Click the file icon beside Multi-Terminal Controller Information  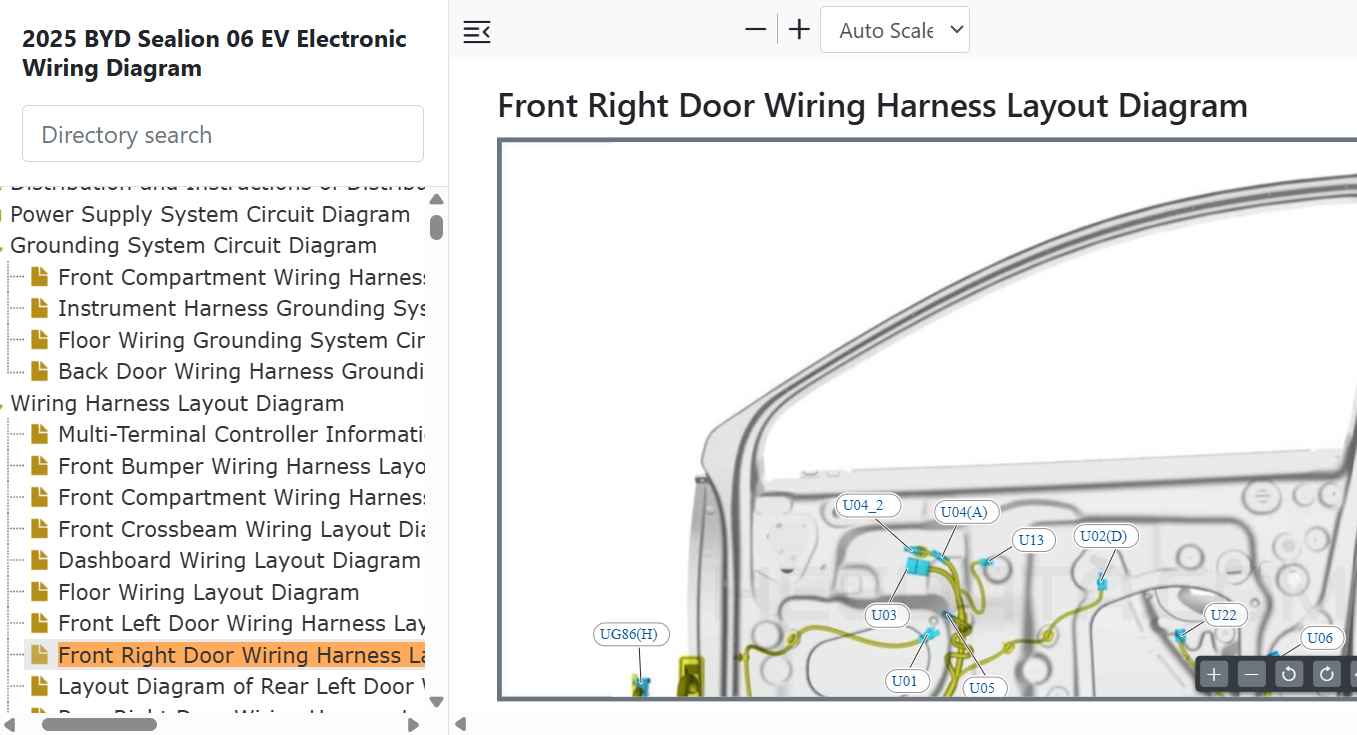[x=40, y=434]
